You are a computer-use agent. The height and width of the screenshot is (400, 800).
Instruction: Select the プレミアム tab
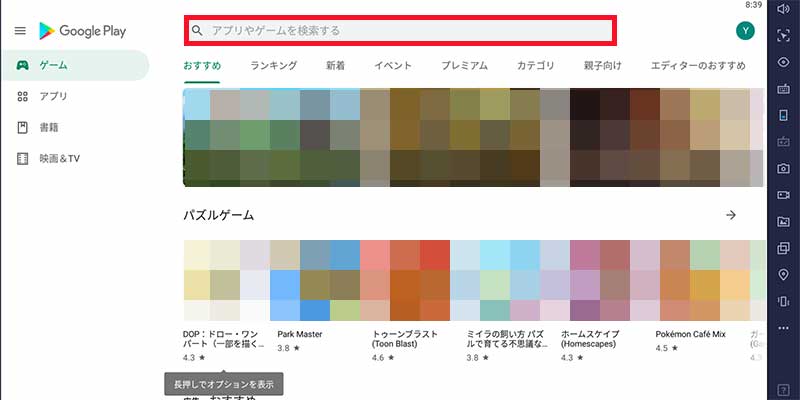(464, 65)
